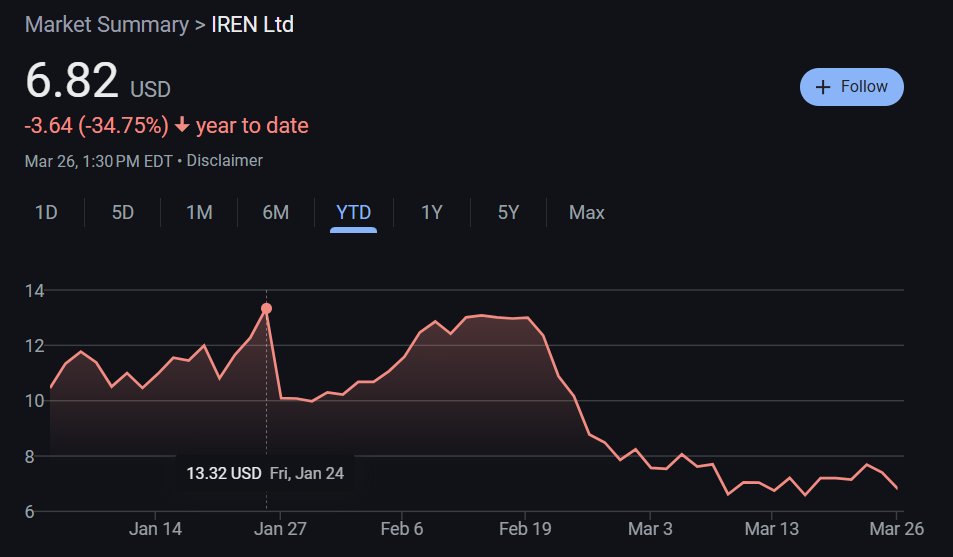Show the 5Y chart range
Image resolution: width=953 pixels, height=557 pixels.
pos(508,212)
